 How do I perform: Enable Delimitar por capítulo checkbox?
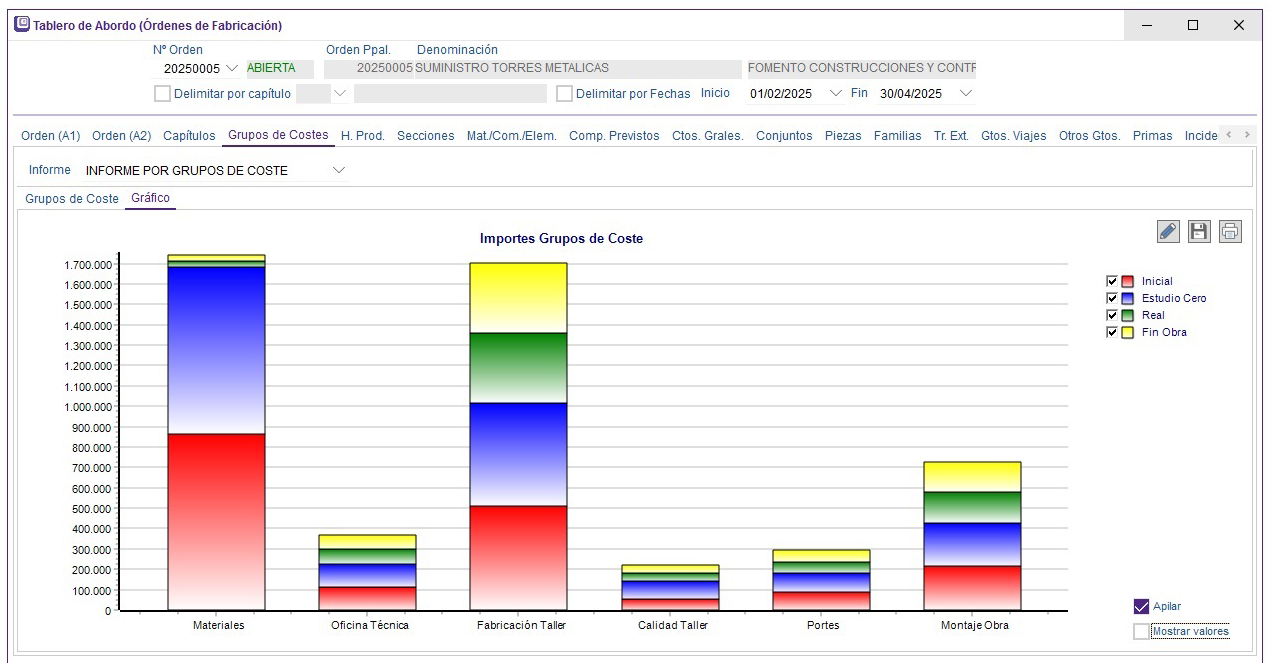(x=162, y=94)
